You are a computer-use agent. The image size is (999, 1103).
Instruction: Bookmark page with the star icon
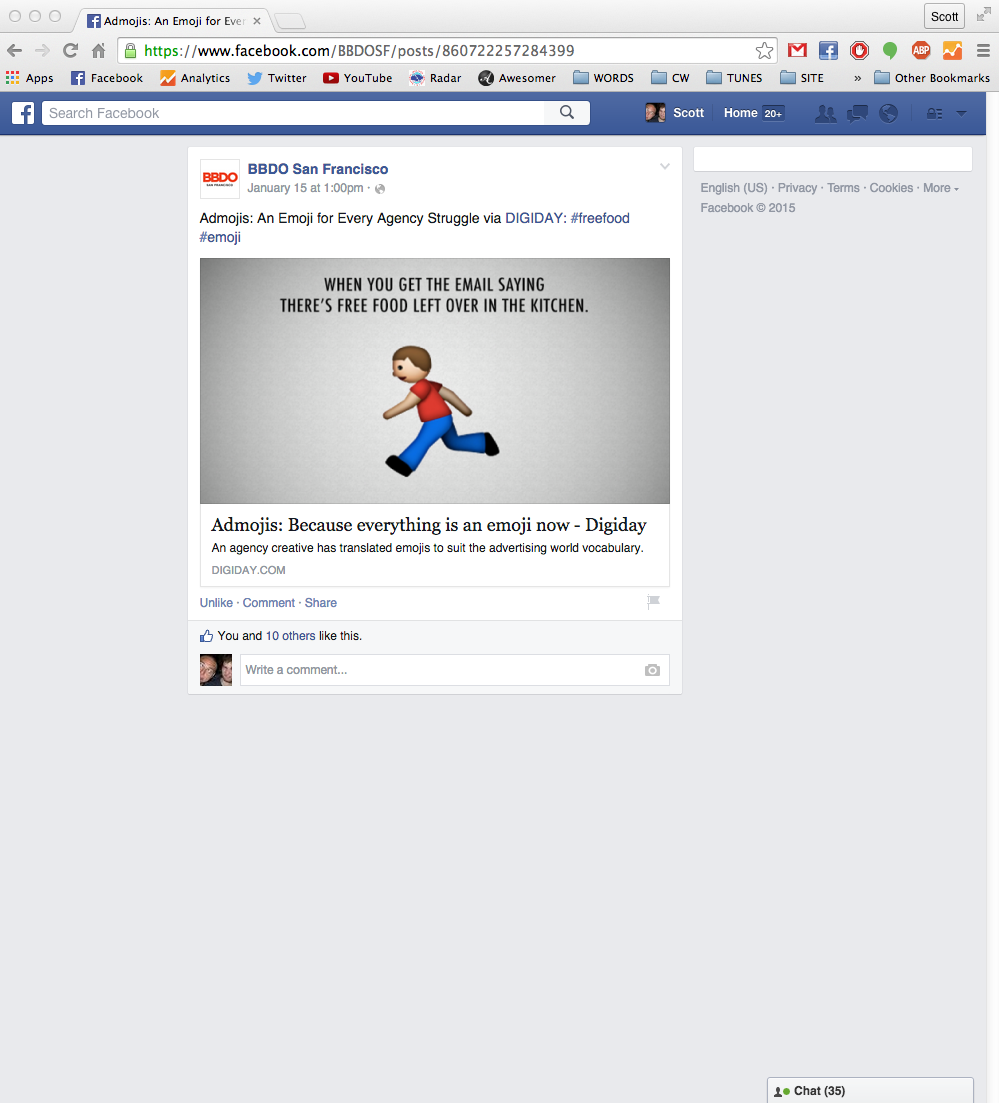(764, 51)
